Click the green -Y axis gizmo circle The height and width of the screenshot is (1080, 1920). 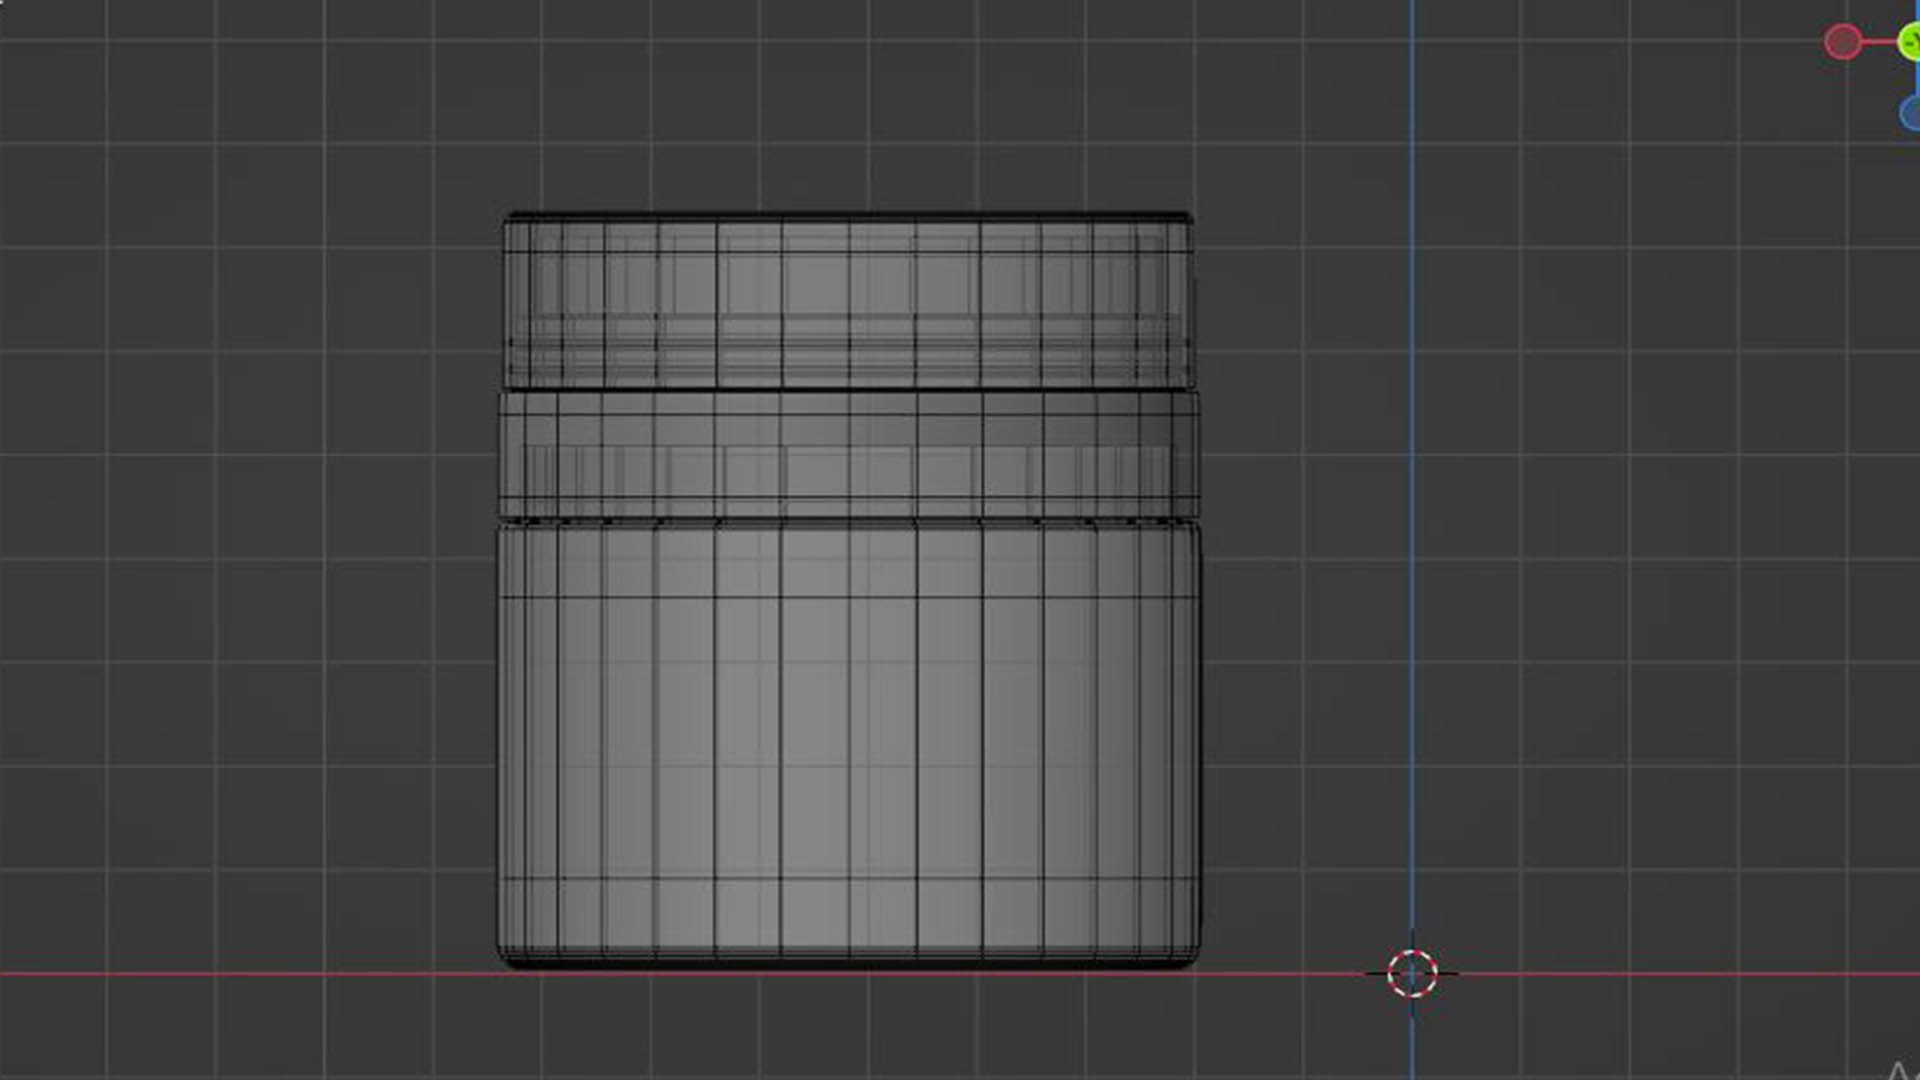click(1909, 42)
